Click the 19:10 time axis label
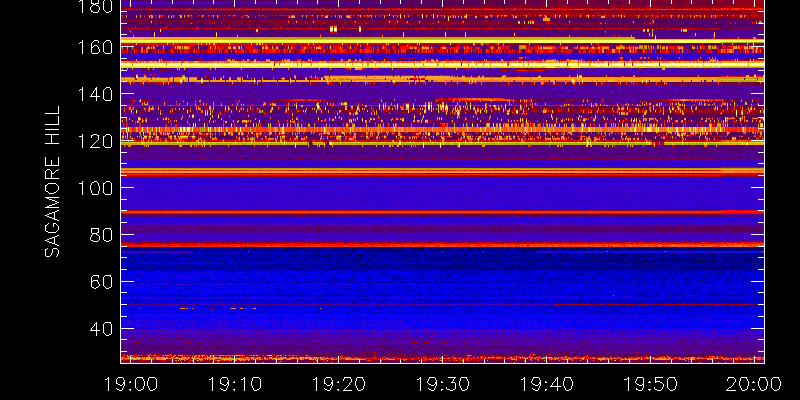800x400 pixels. pyautogui.click(x=235, y=384)
